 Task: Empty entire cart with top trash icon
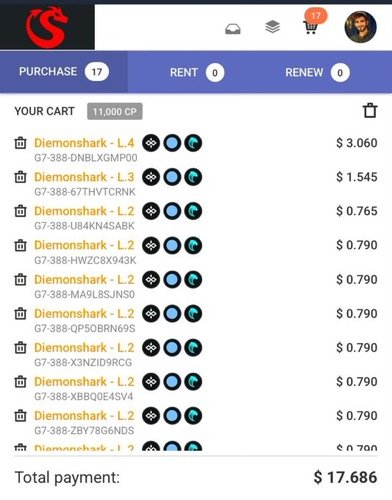click(370, 111)
